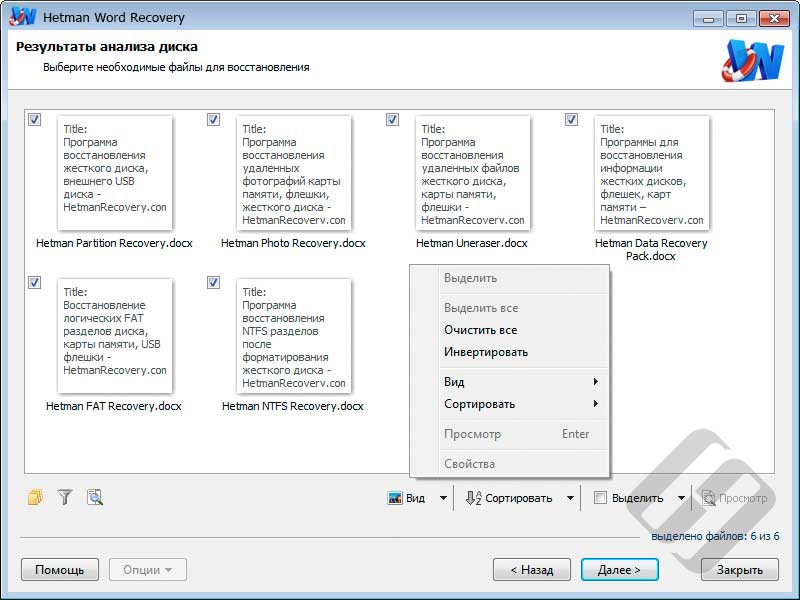Screen dimensions: 800x600
Task: Uncheck Hetman Uneraser.docx checkbox
Action: coord(392,119)
